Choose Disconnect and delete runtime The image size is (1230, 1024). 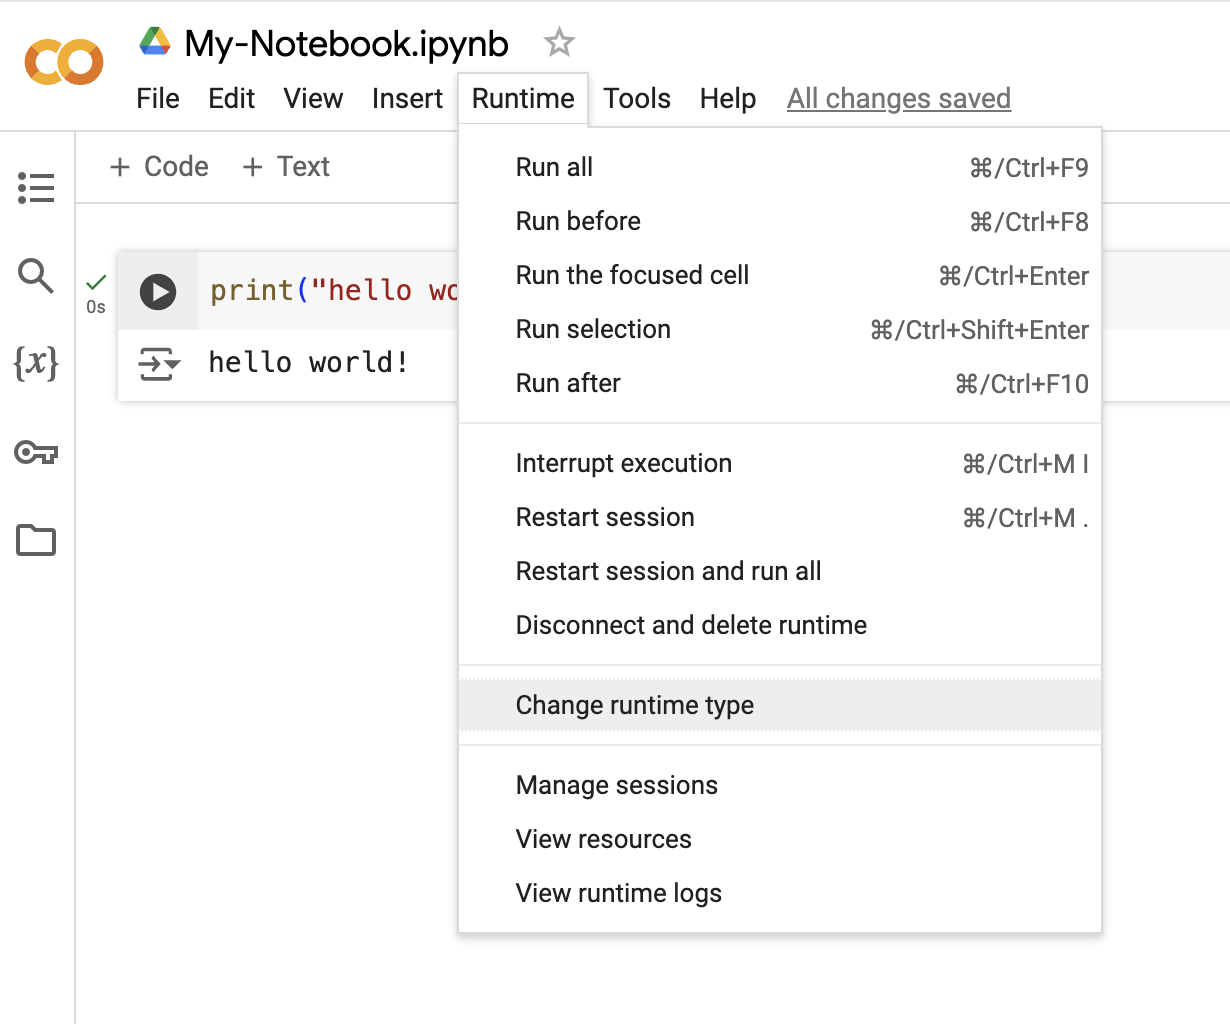(691, 625)
